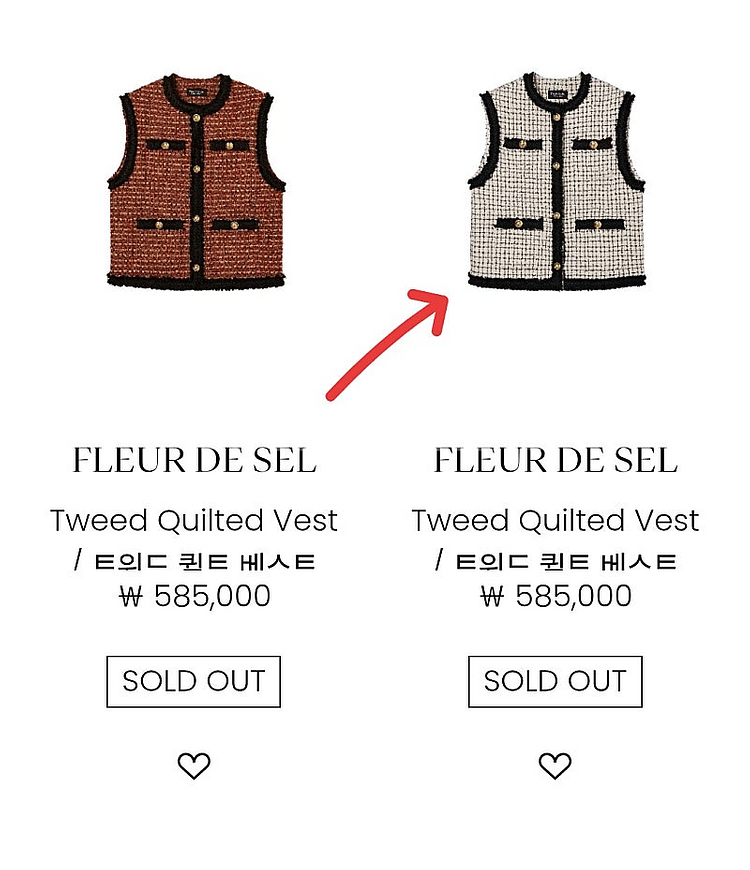Screen dimensions: 750x870
Task: Click the right Korean product name 트위드 퀼트 베스트
Action: (565, 562)
